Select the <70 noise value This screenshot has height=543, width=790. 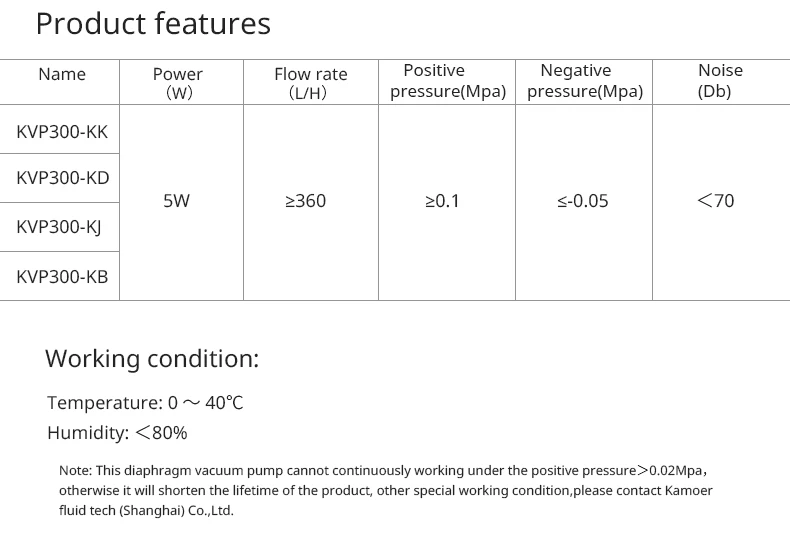(x=715, y=201)
